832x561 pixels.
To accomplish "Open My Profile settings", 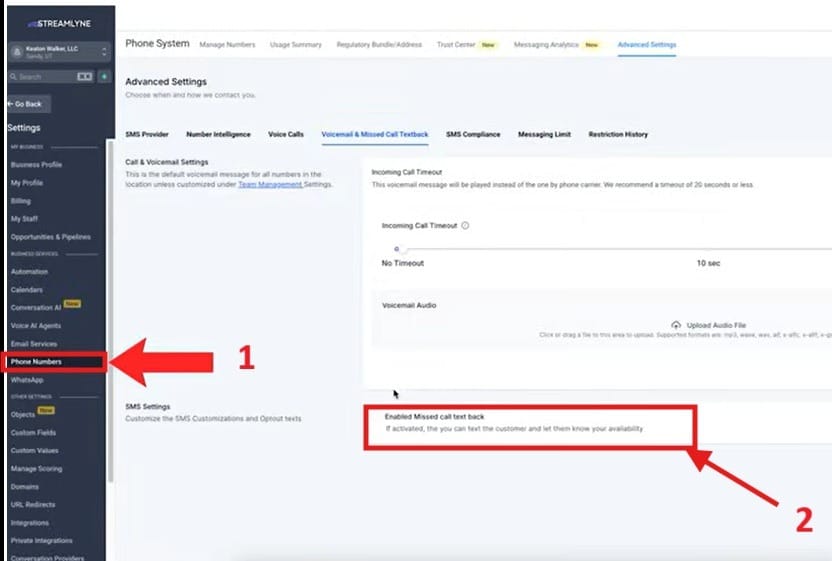I will point(27,183).
